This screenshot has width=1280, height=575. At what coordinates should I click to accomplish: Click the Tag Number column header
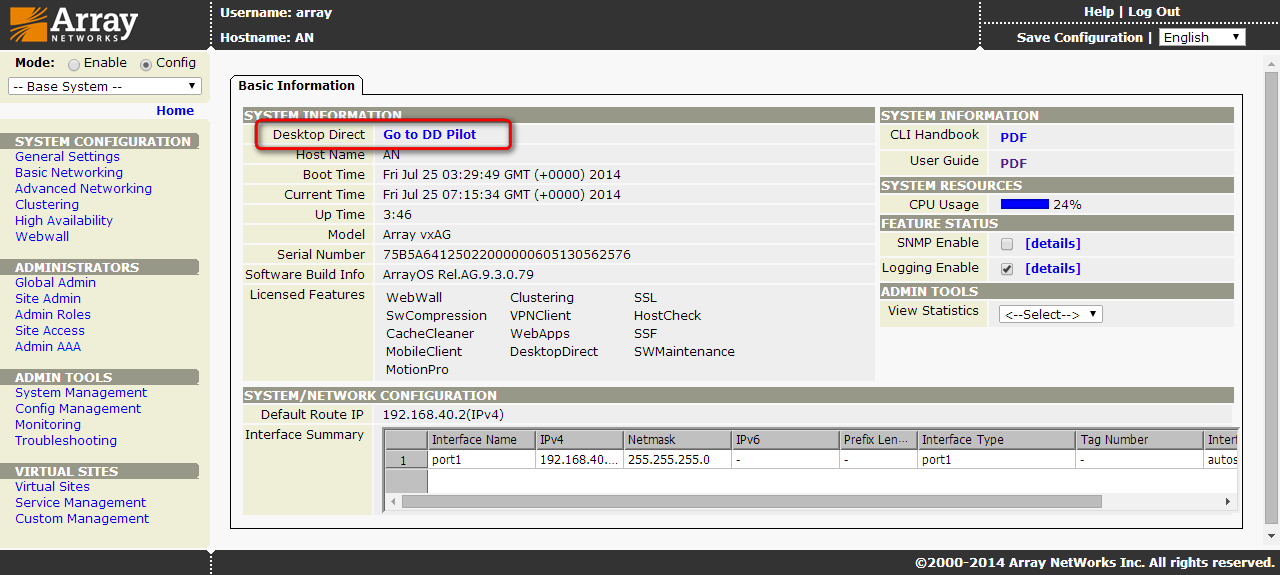(1140, 440)
